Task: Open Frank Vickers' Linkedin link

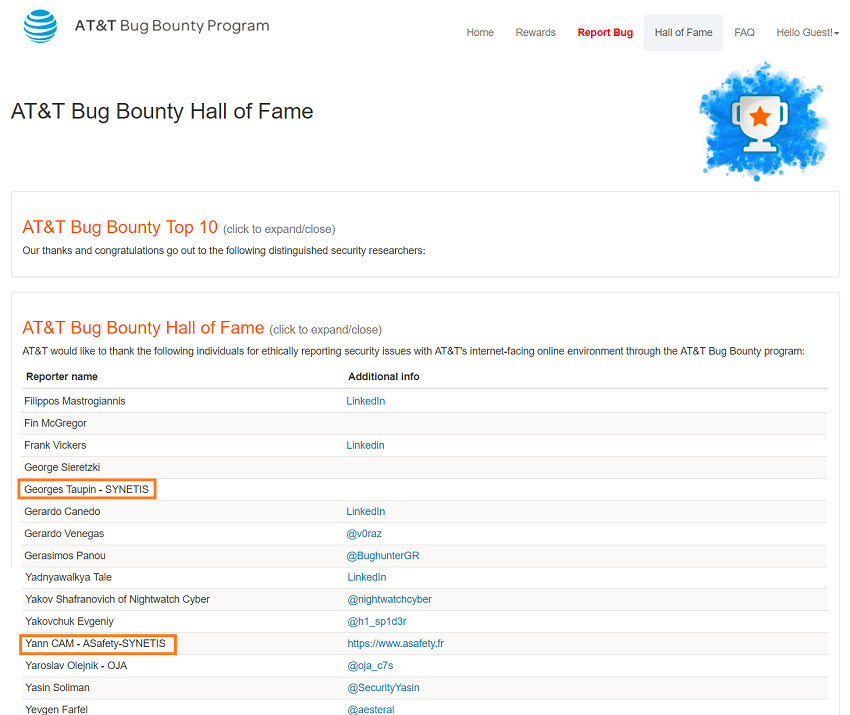Action: click(x=365, y=445)
